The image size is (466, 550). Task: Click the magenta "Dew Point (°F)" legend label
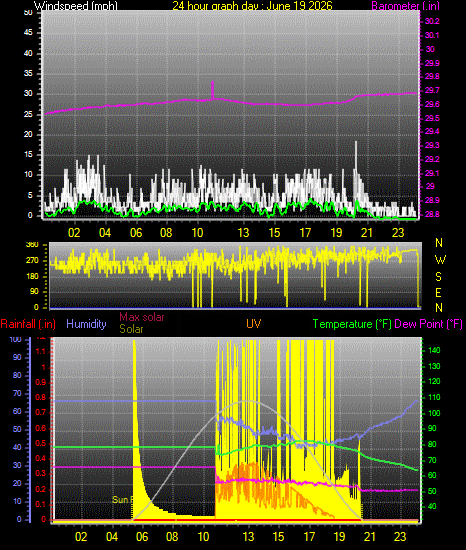(428, 324)
